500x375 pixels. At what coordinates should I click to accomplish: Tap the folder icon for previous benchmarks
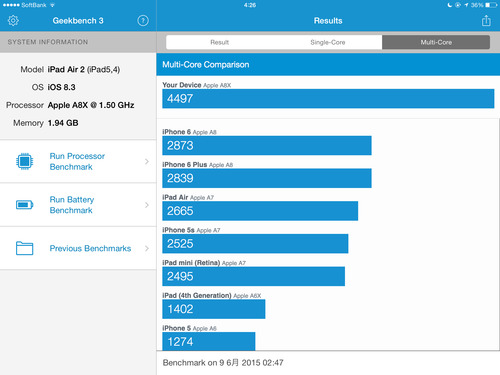pyautogui.click(x=25, y=248)
